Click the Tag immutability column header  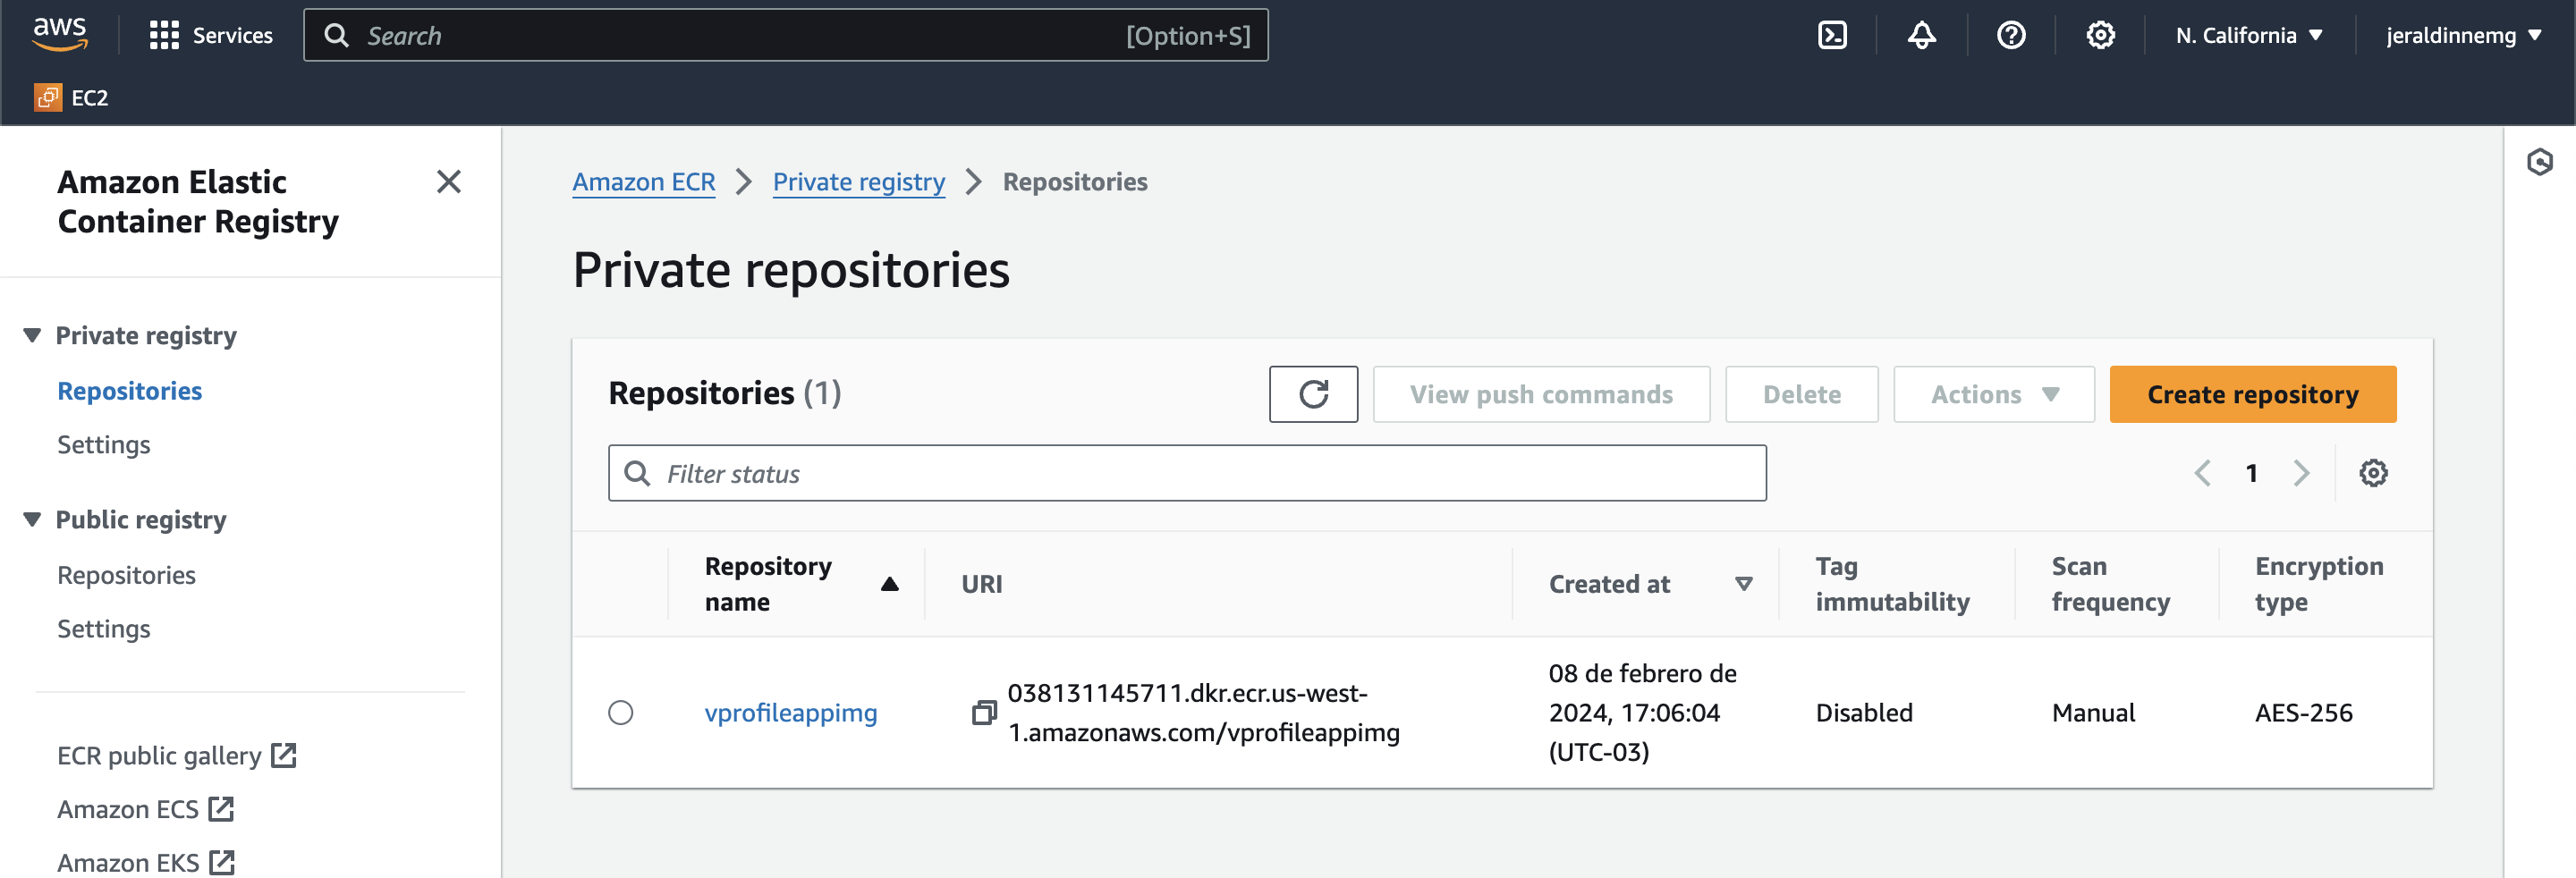[1892, 584]
